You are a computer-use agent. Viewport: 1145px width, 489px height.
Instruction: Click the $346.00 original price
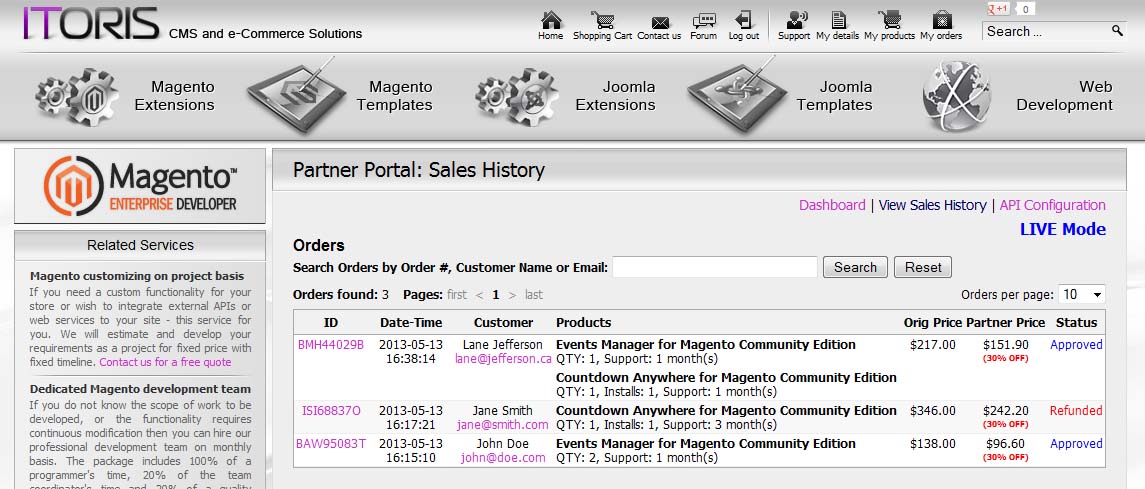coord(933,411)
